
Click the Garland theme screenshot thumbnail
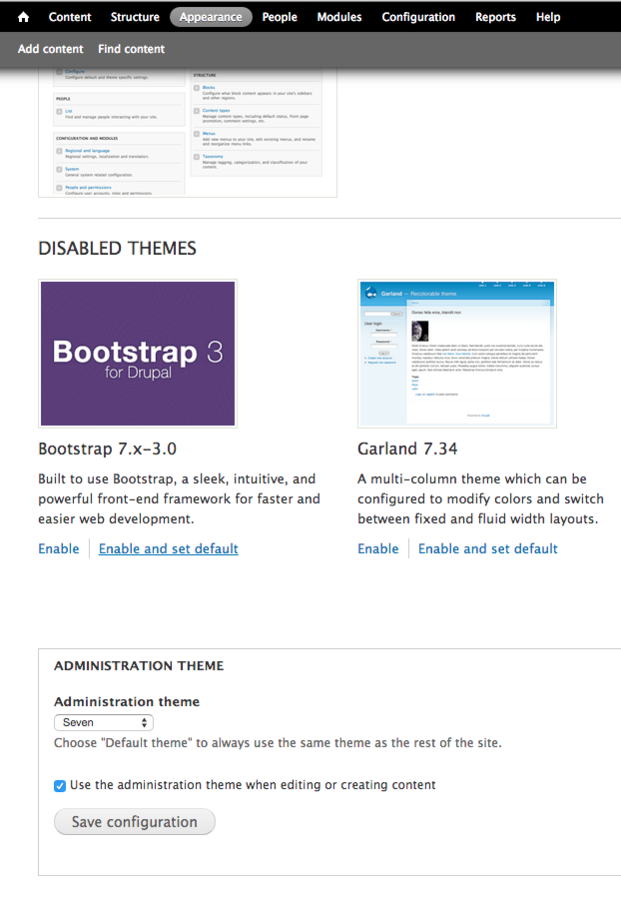pyautogui.click(x=457, y=354)
